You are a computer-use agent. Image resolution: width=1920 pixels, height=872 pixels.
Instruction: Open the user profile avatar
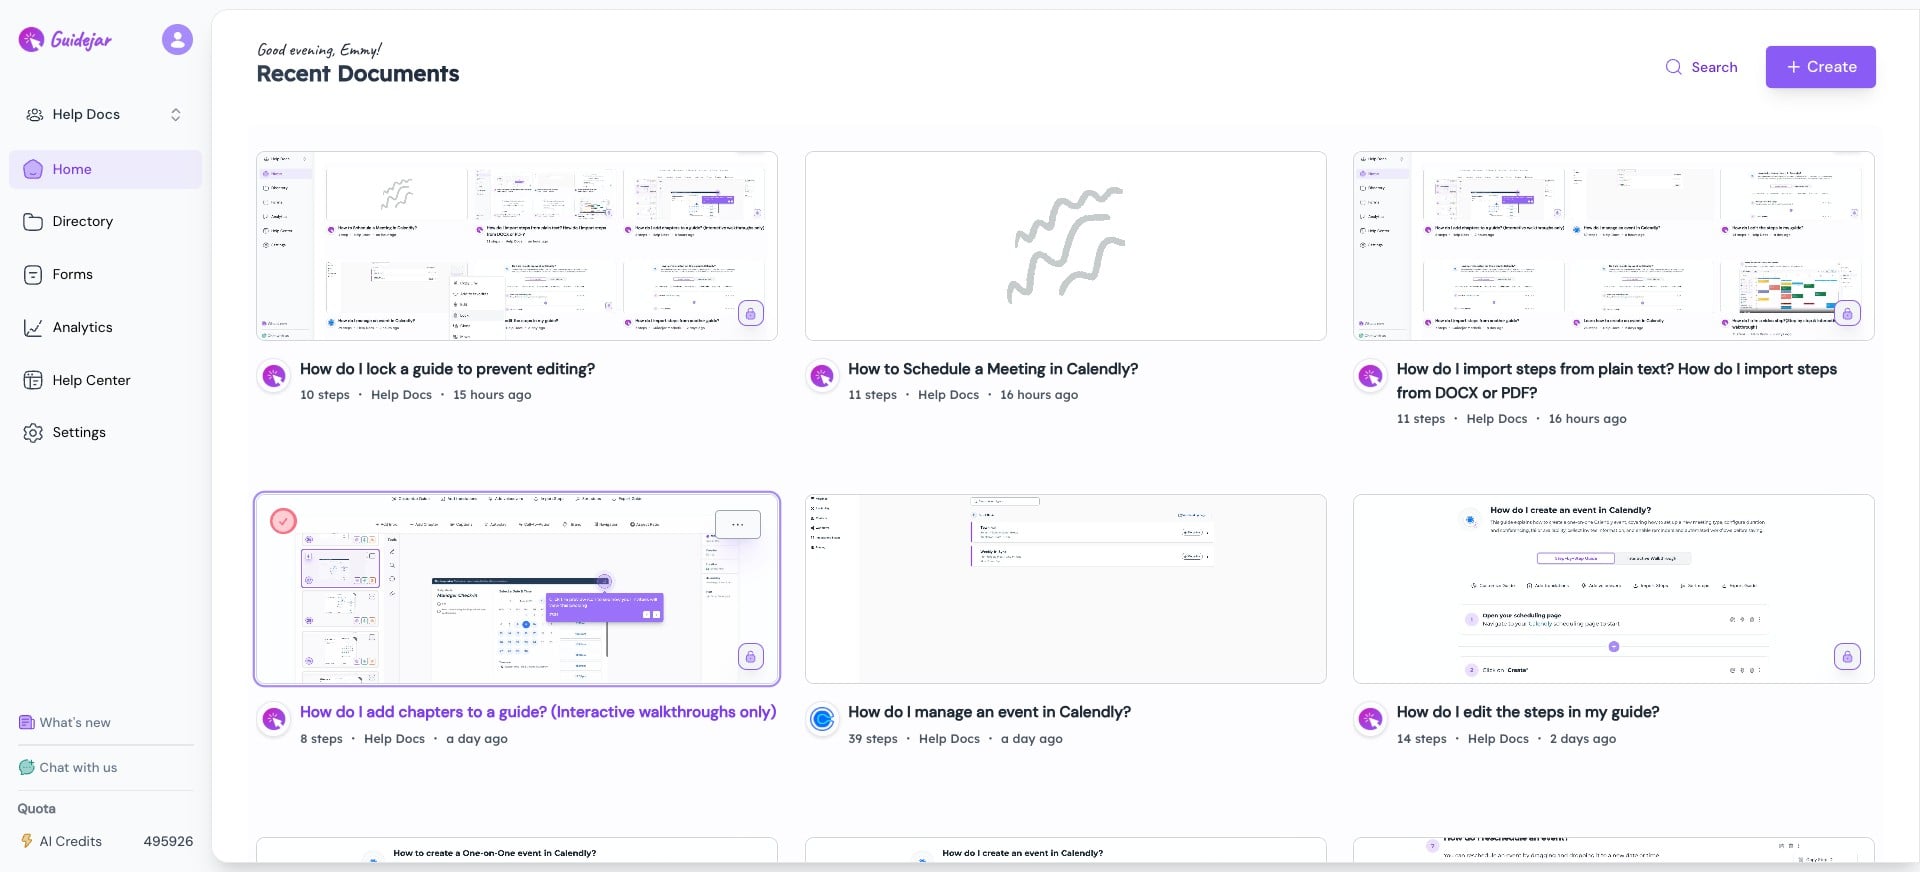177,40
